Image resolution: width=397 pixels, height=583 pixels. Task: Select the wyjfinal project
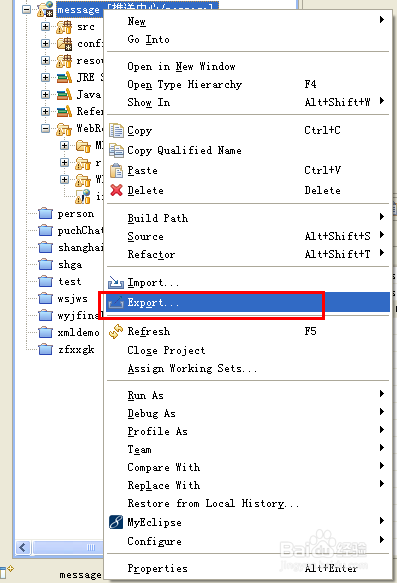coord(80,316)
